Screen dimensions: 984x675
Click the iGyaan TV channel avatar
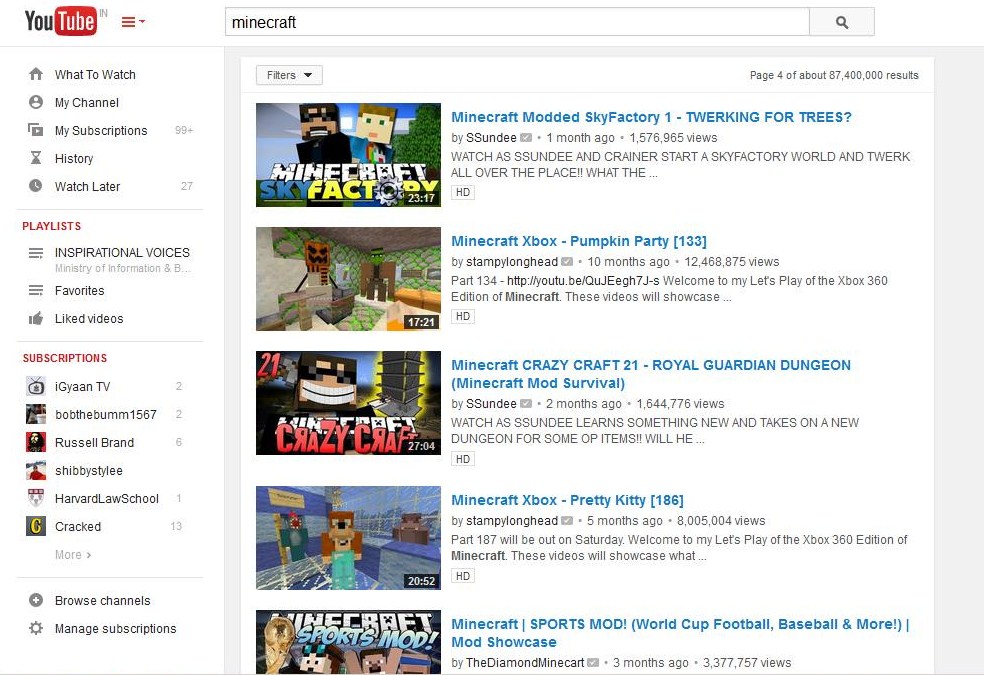[x=36, y=386]
